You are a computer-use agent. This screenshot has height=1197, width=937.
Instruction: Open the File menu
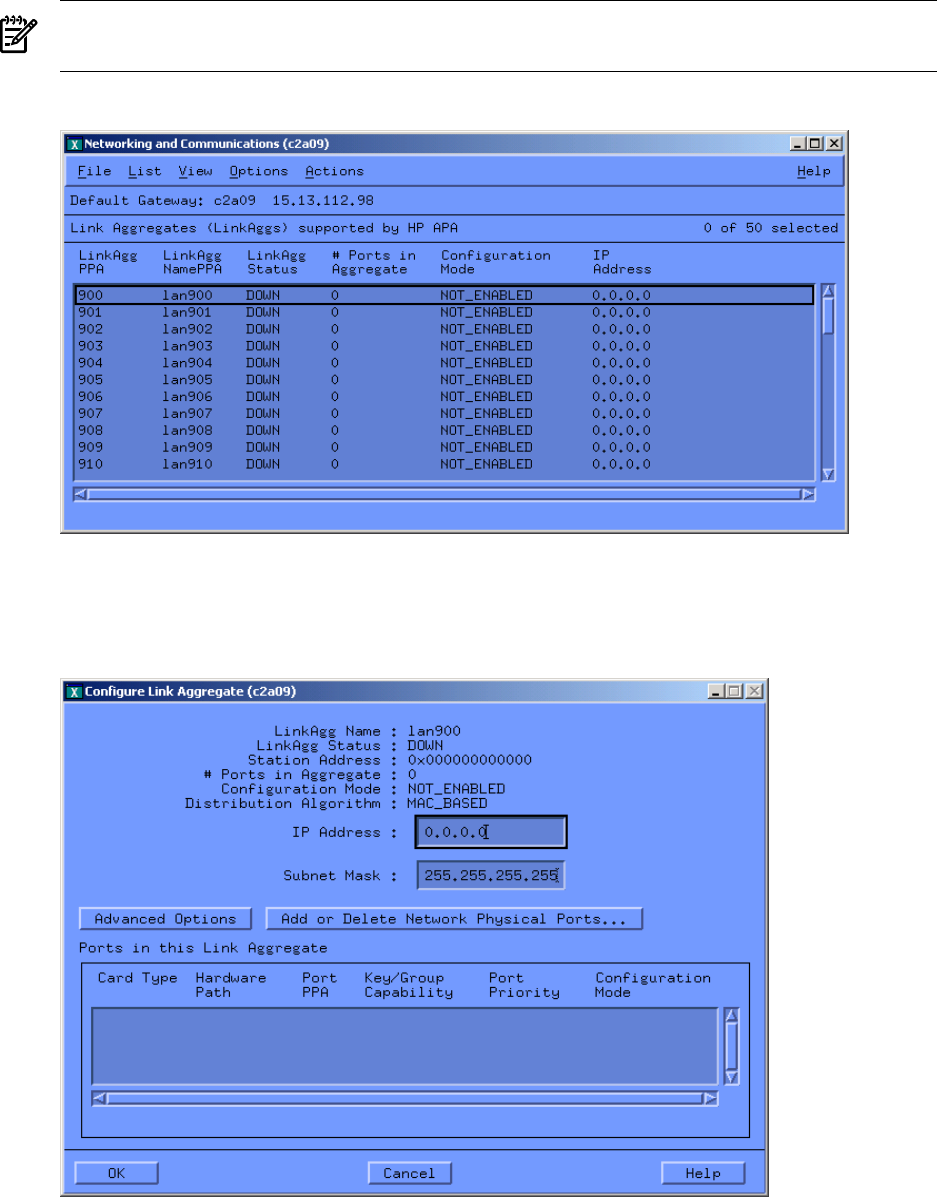pos(94,171)
